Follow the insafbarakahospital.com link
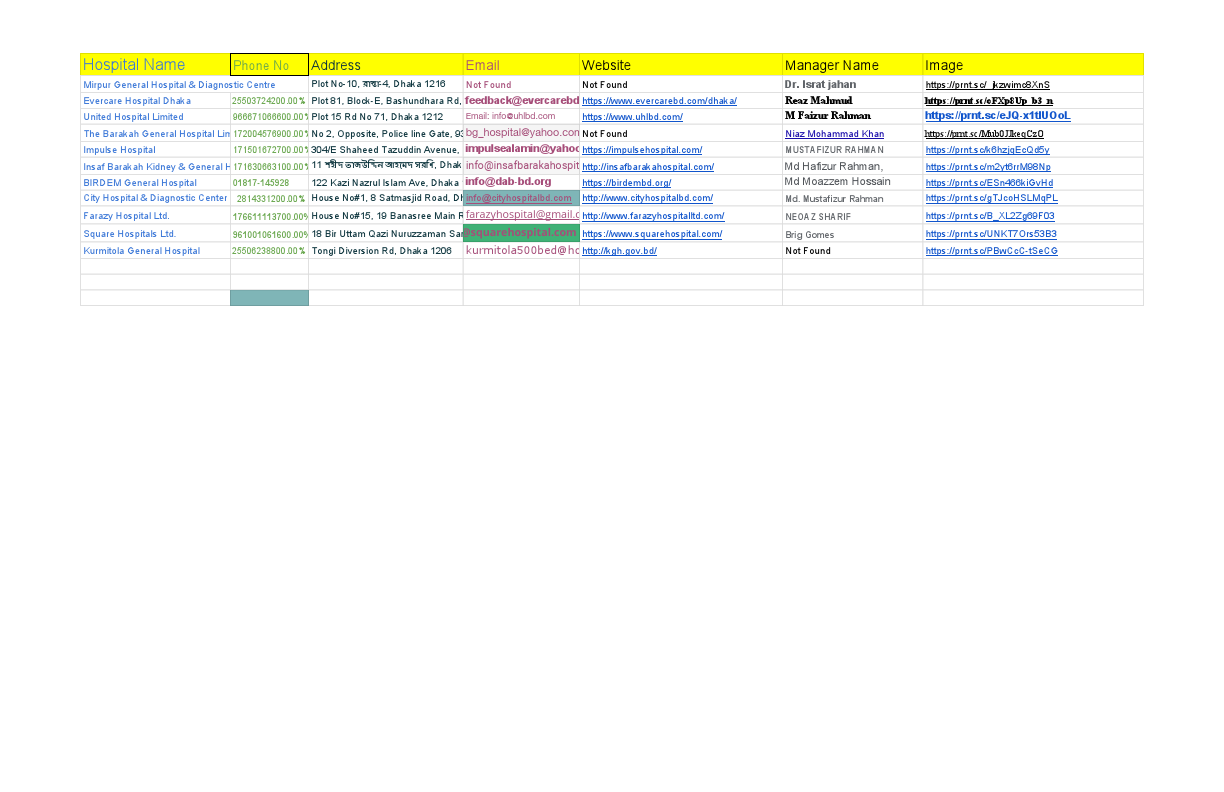 pos(648,166)
